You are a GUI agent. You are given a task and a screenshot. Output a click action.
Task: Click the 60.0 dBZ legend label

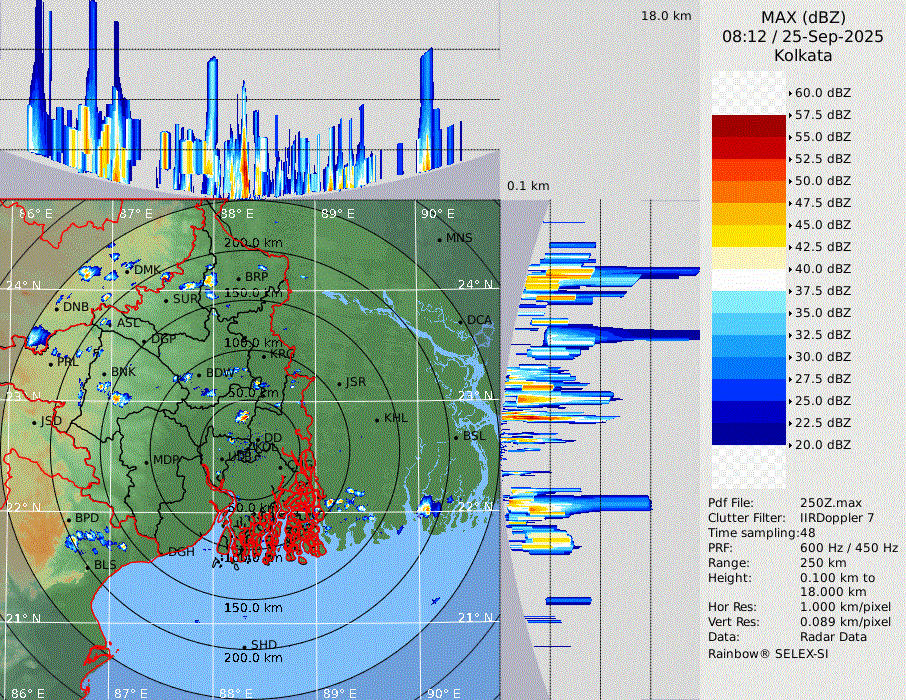click(x=822, y=93)
